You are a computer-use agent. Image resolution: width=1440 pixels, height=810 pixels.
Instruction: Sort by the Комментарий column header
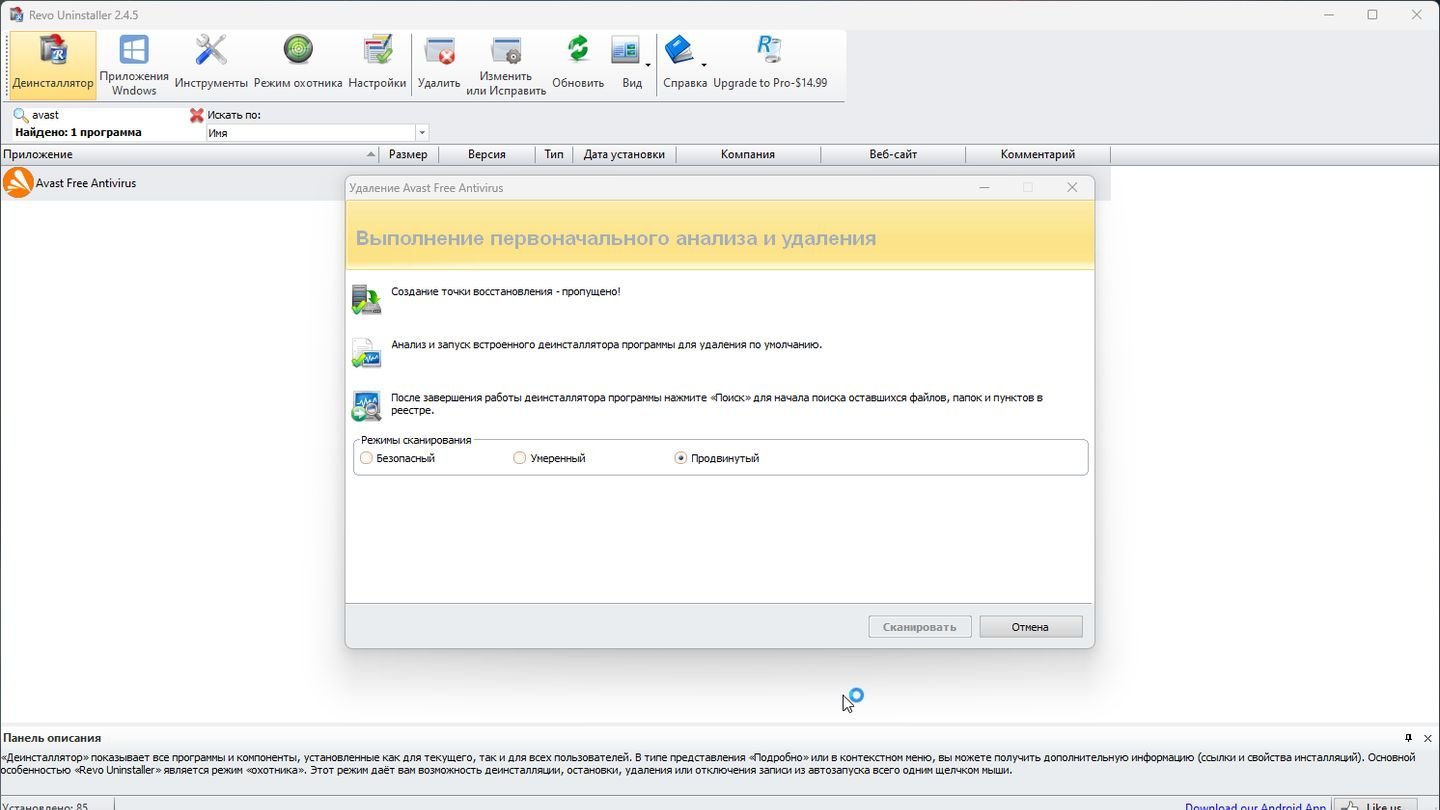[x=1038, y=154]
